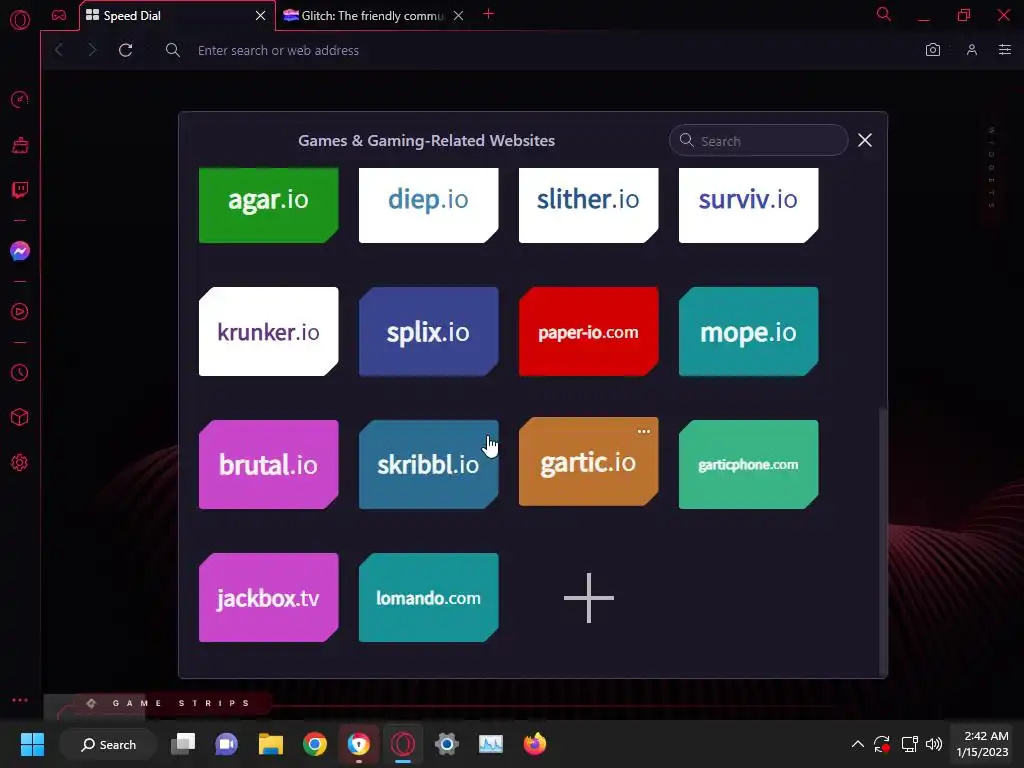Add a new site with plus tile
Viewport: 1024px width, 768px height.
click(588, 598)
